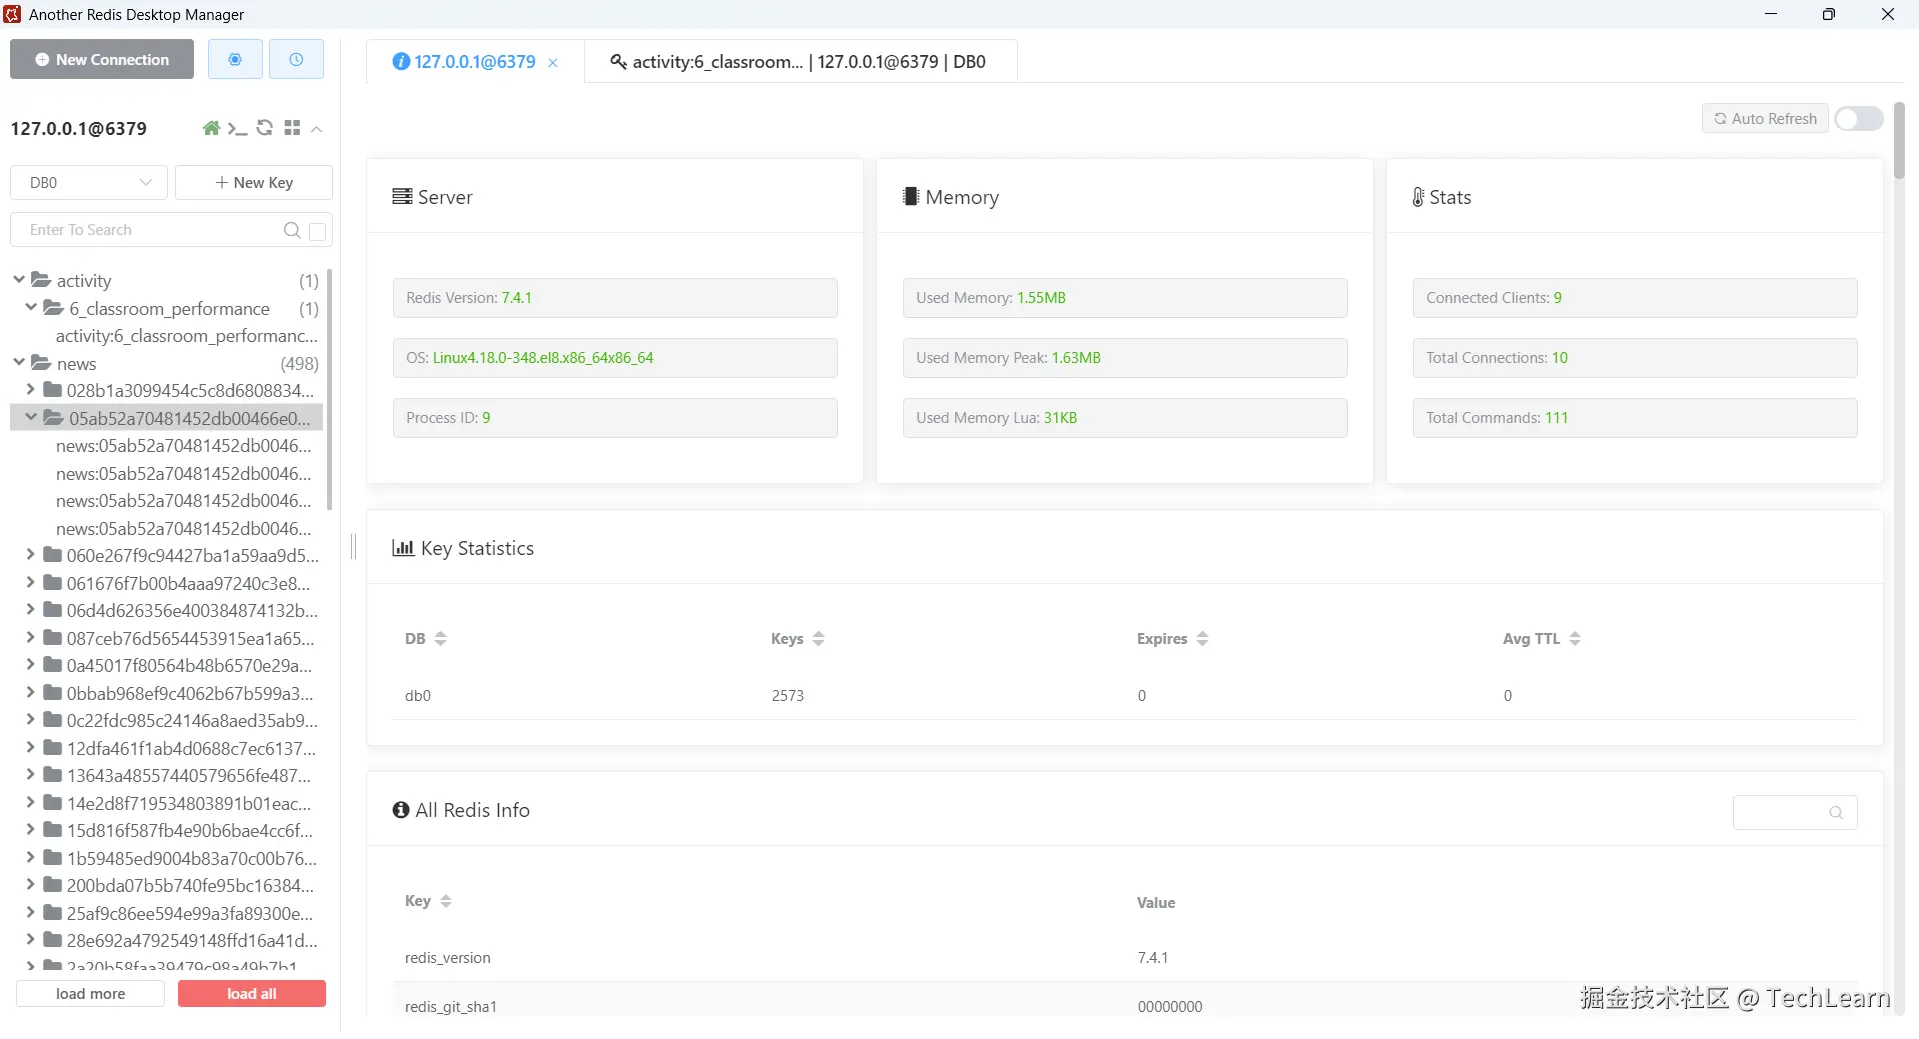Open the command log clock icon button
This screenshot has height=1039, width=1919.
(x=296, y=60)
